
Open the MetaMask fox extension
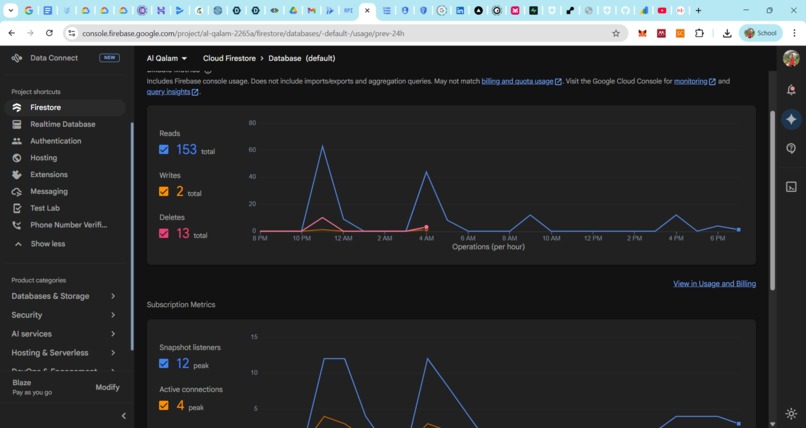(x=642, y=33)
